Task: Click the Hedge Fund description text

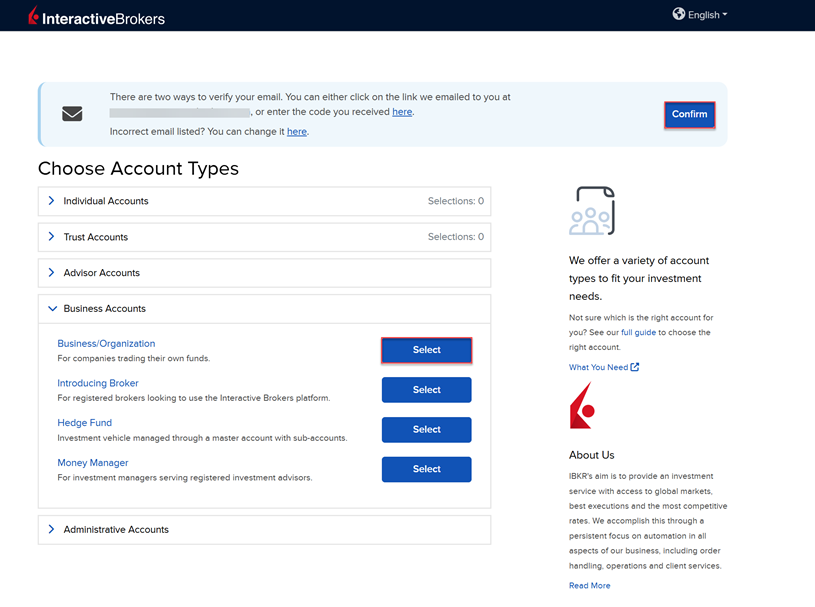Action: [202, 438]
